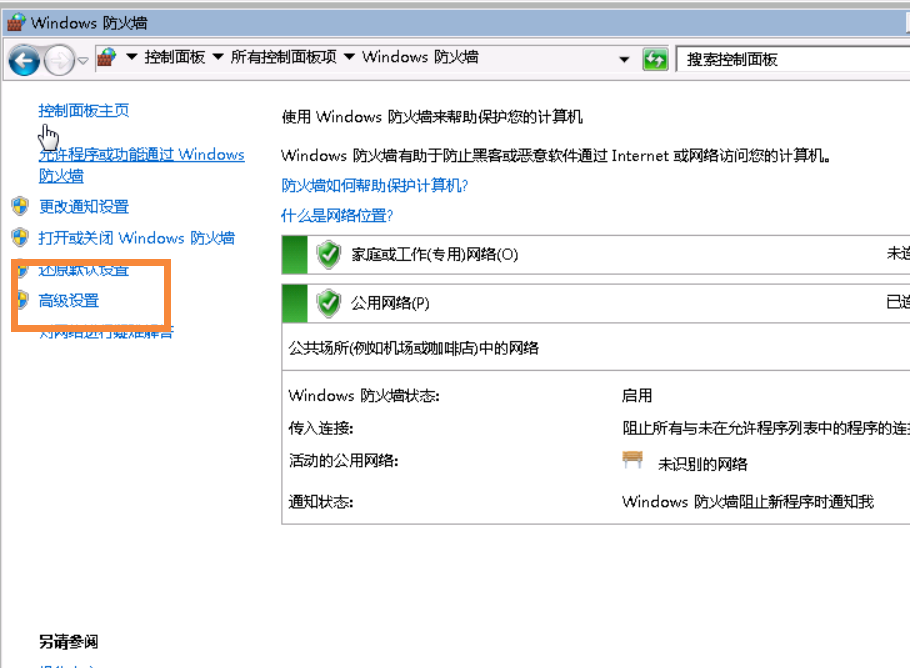
Task: Click shield icon beside 打开或关闭 Windows 防火墙
Action: pos(20,237)
